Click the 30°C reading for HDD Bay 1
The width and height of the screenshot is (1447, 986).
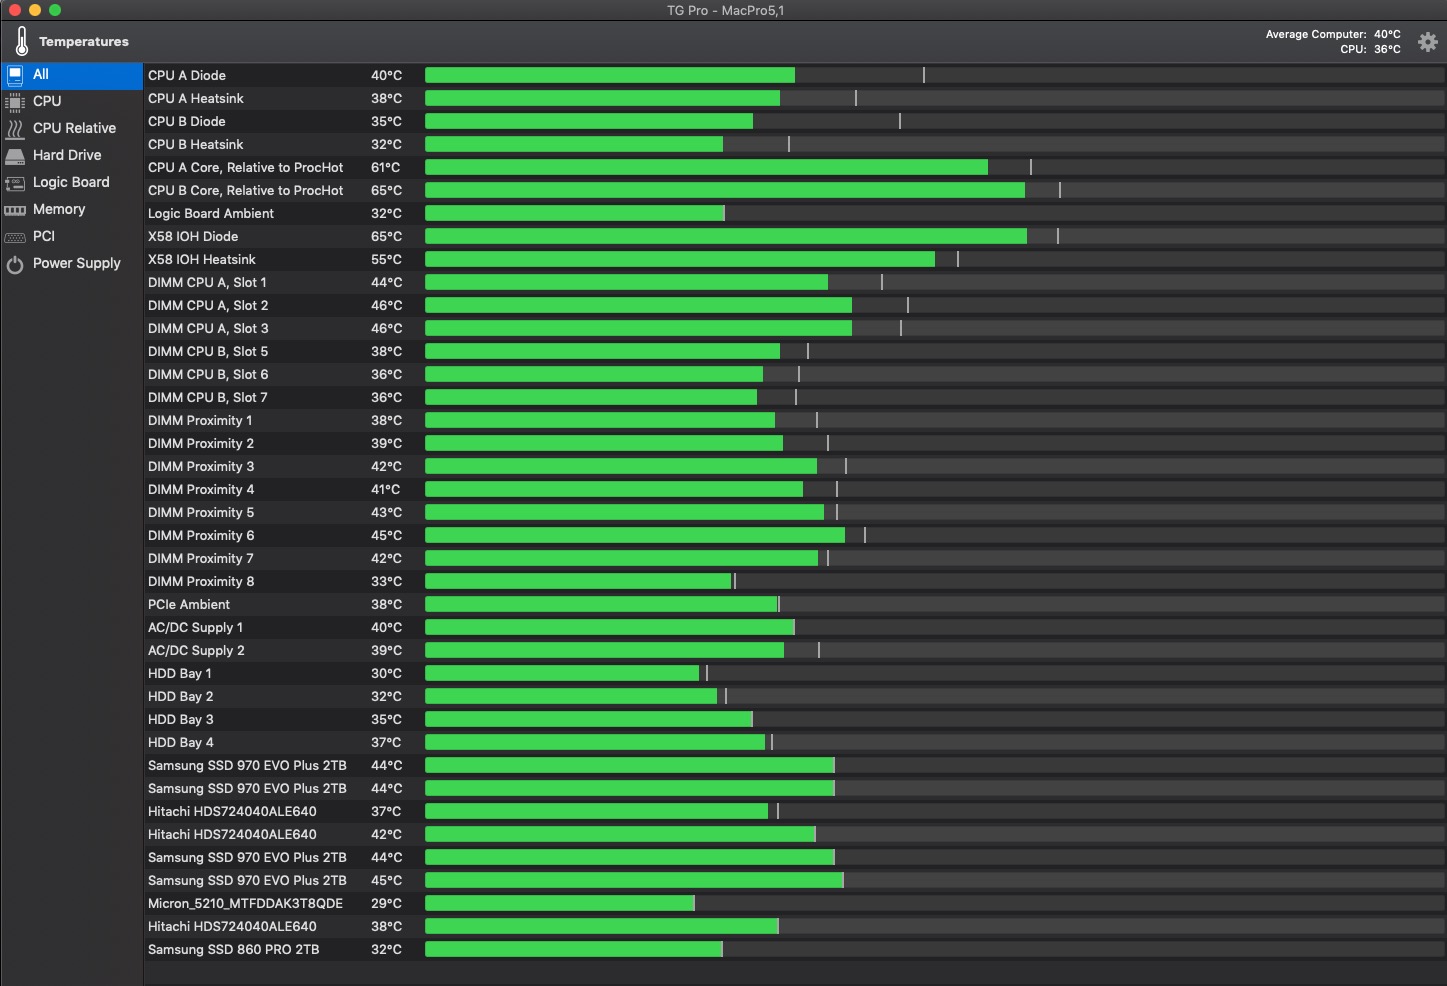[x=386, y=673]
